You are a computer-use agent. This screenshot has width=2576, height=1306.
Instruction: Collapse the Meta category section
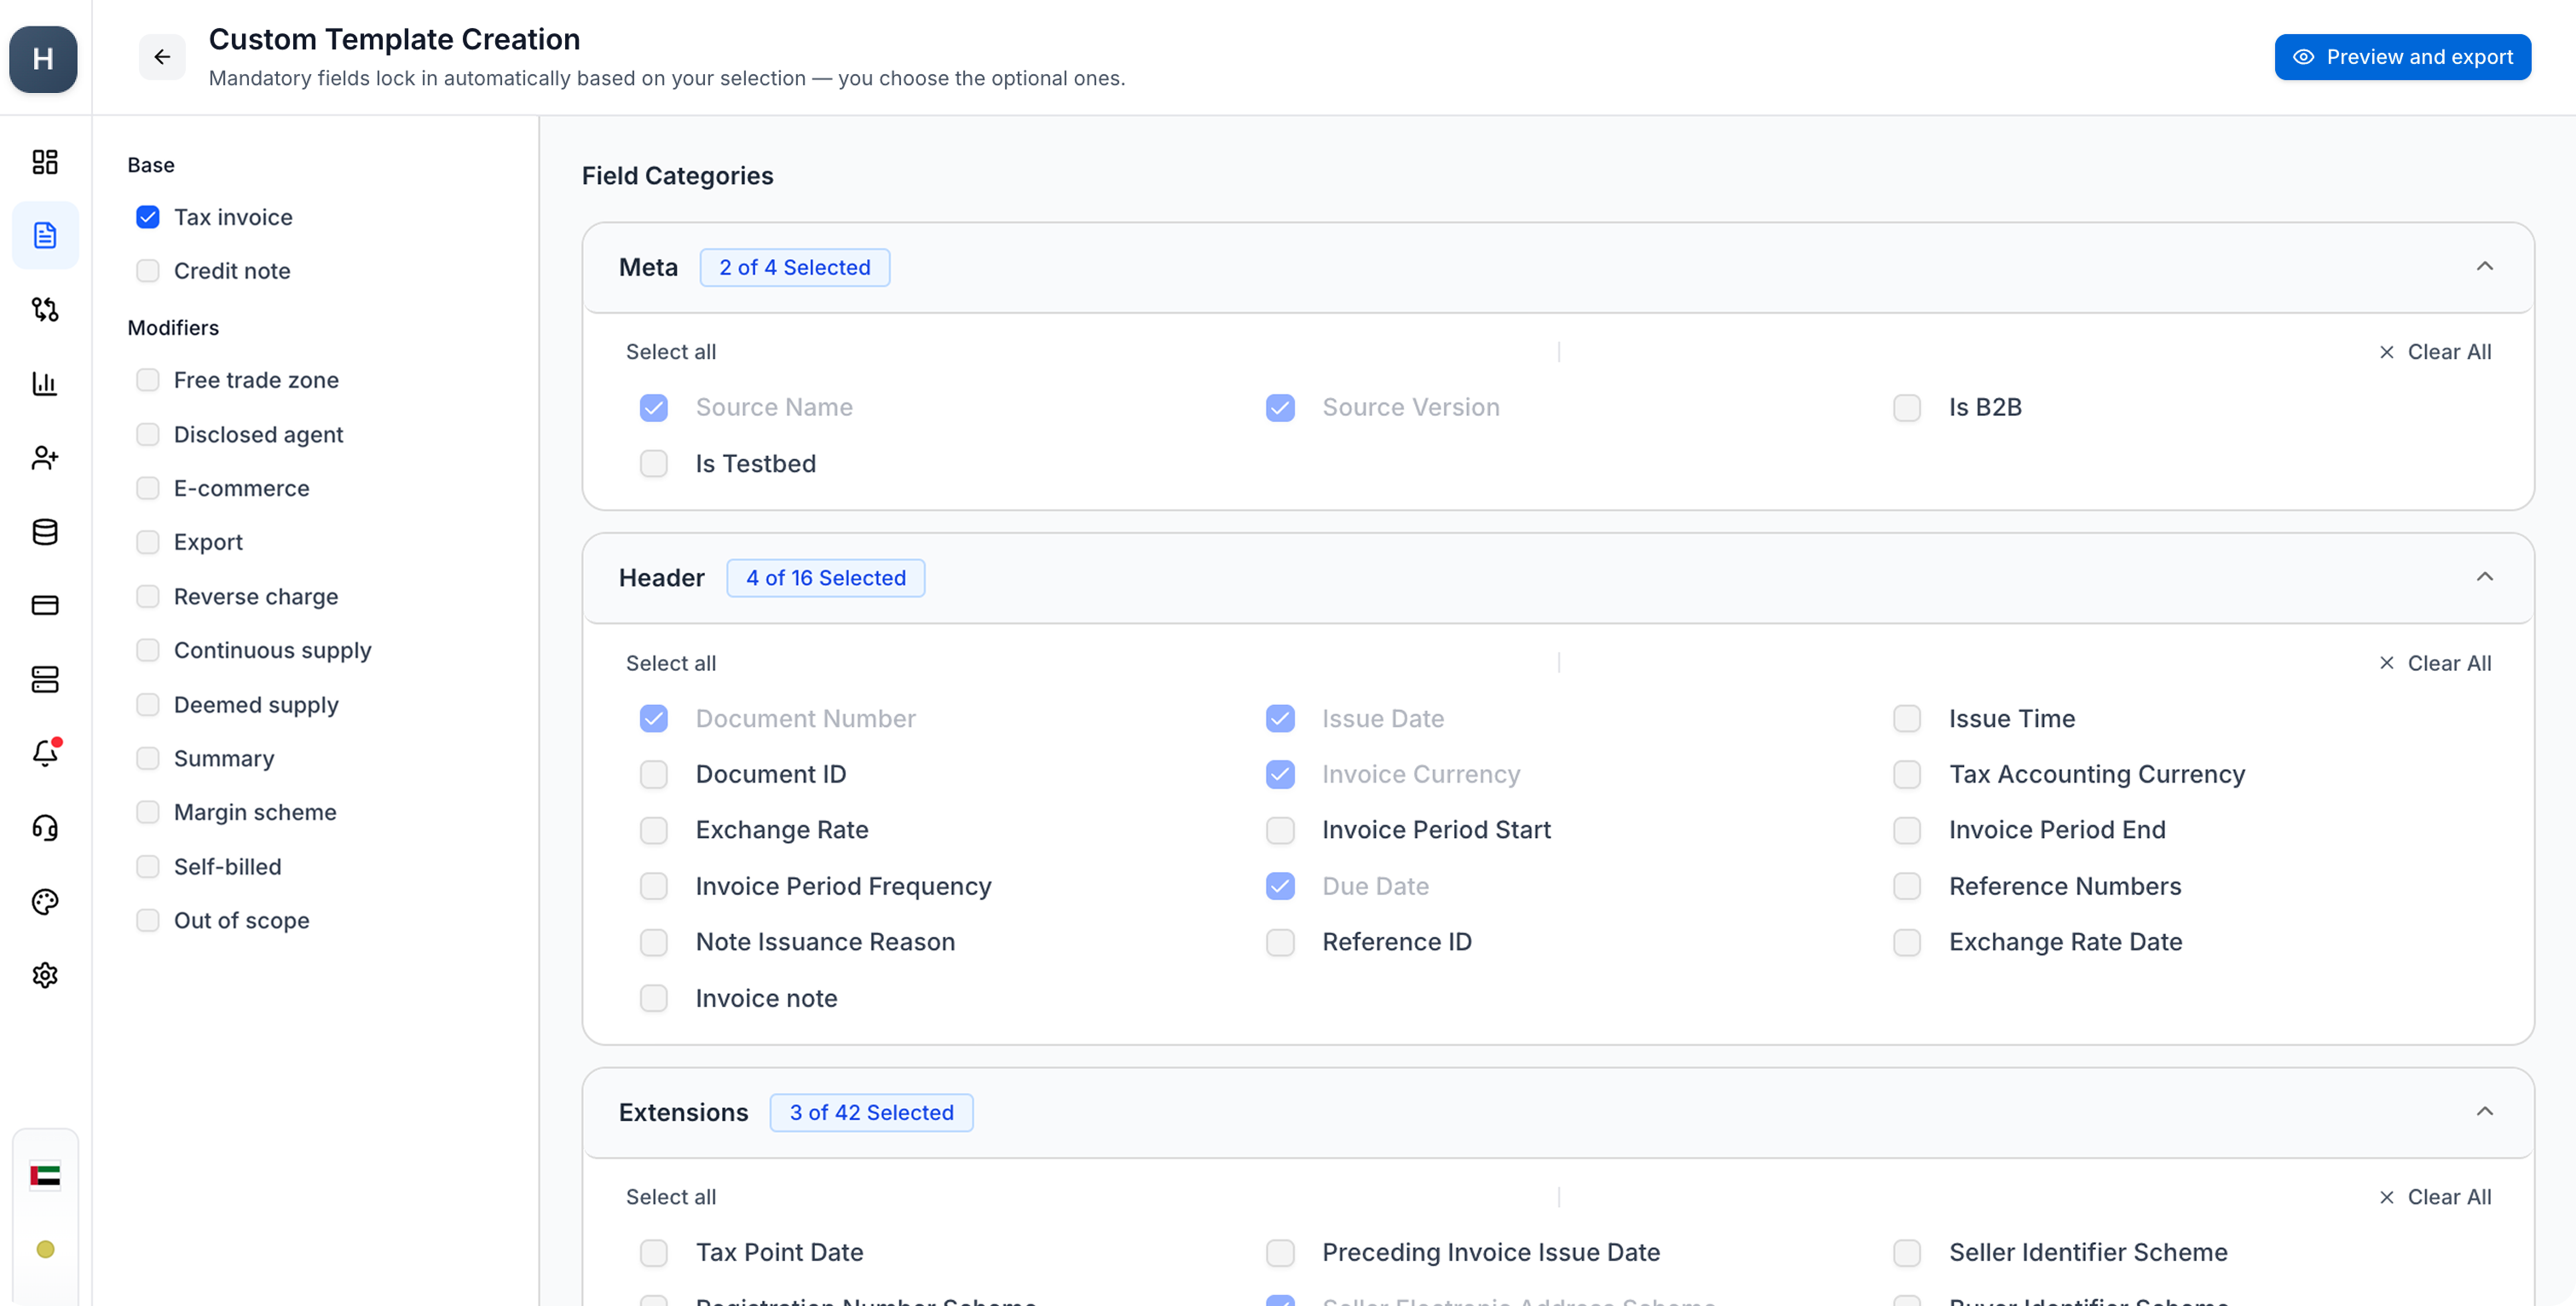pos(2484,266)
